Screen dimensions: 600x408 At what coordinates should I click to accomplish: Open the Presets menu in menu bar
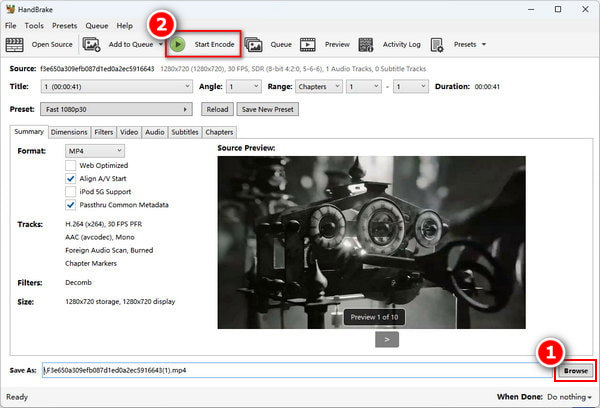click(x=65, y=26)
